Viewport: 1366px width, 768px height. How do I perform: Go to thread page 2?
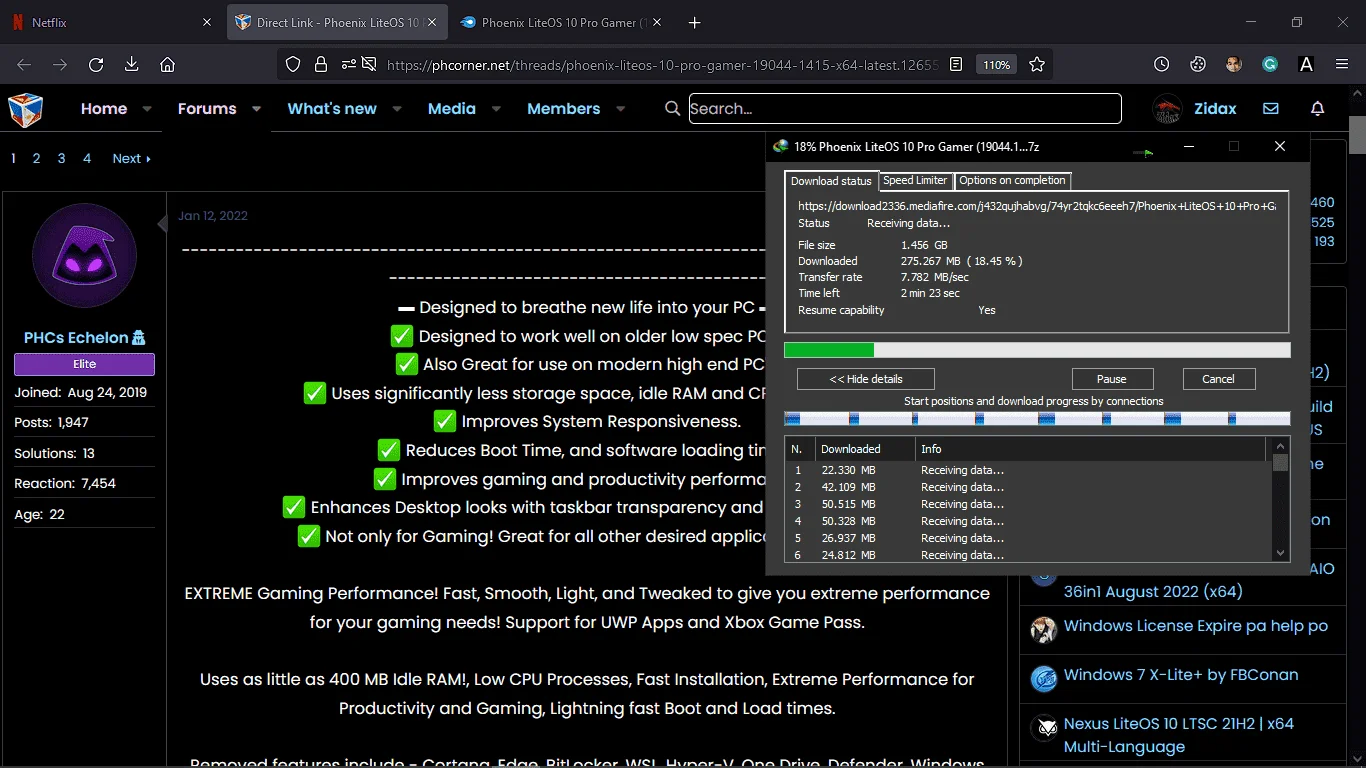[x=36, y=158]
